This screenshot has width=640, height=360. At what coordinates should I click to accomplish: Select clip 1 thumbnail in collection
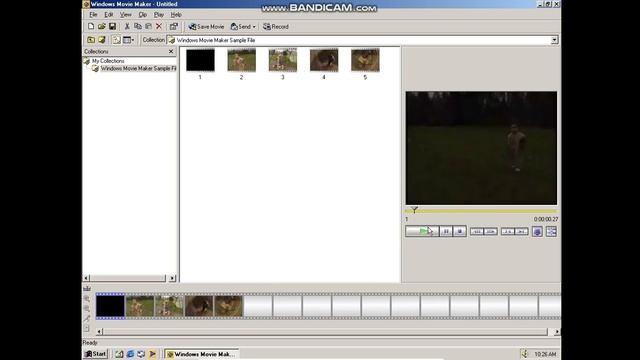(x=200, y=60)
